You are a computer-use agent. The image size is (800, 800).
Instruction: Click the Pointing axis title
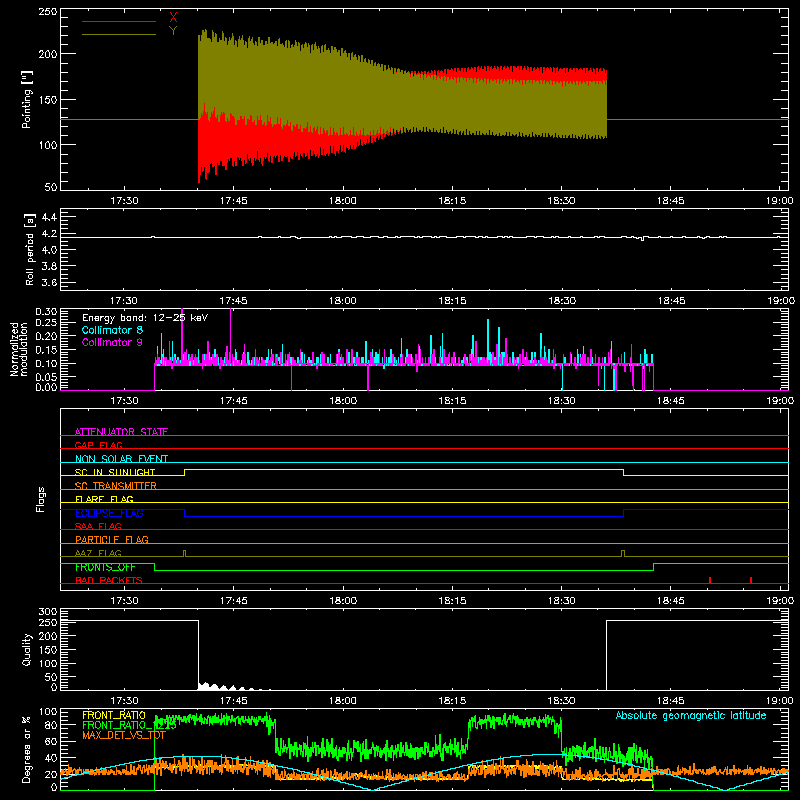point(27,99)
